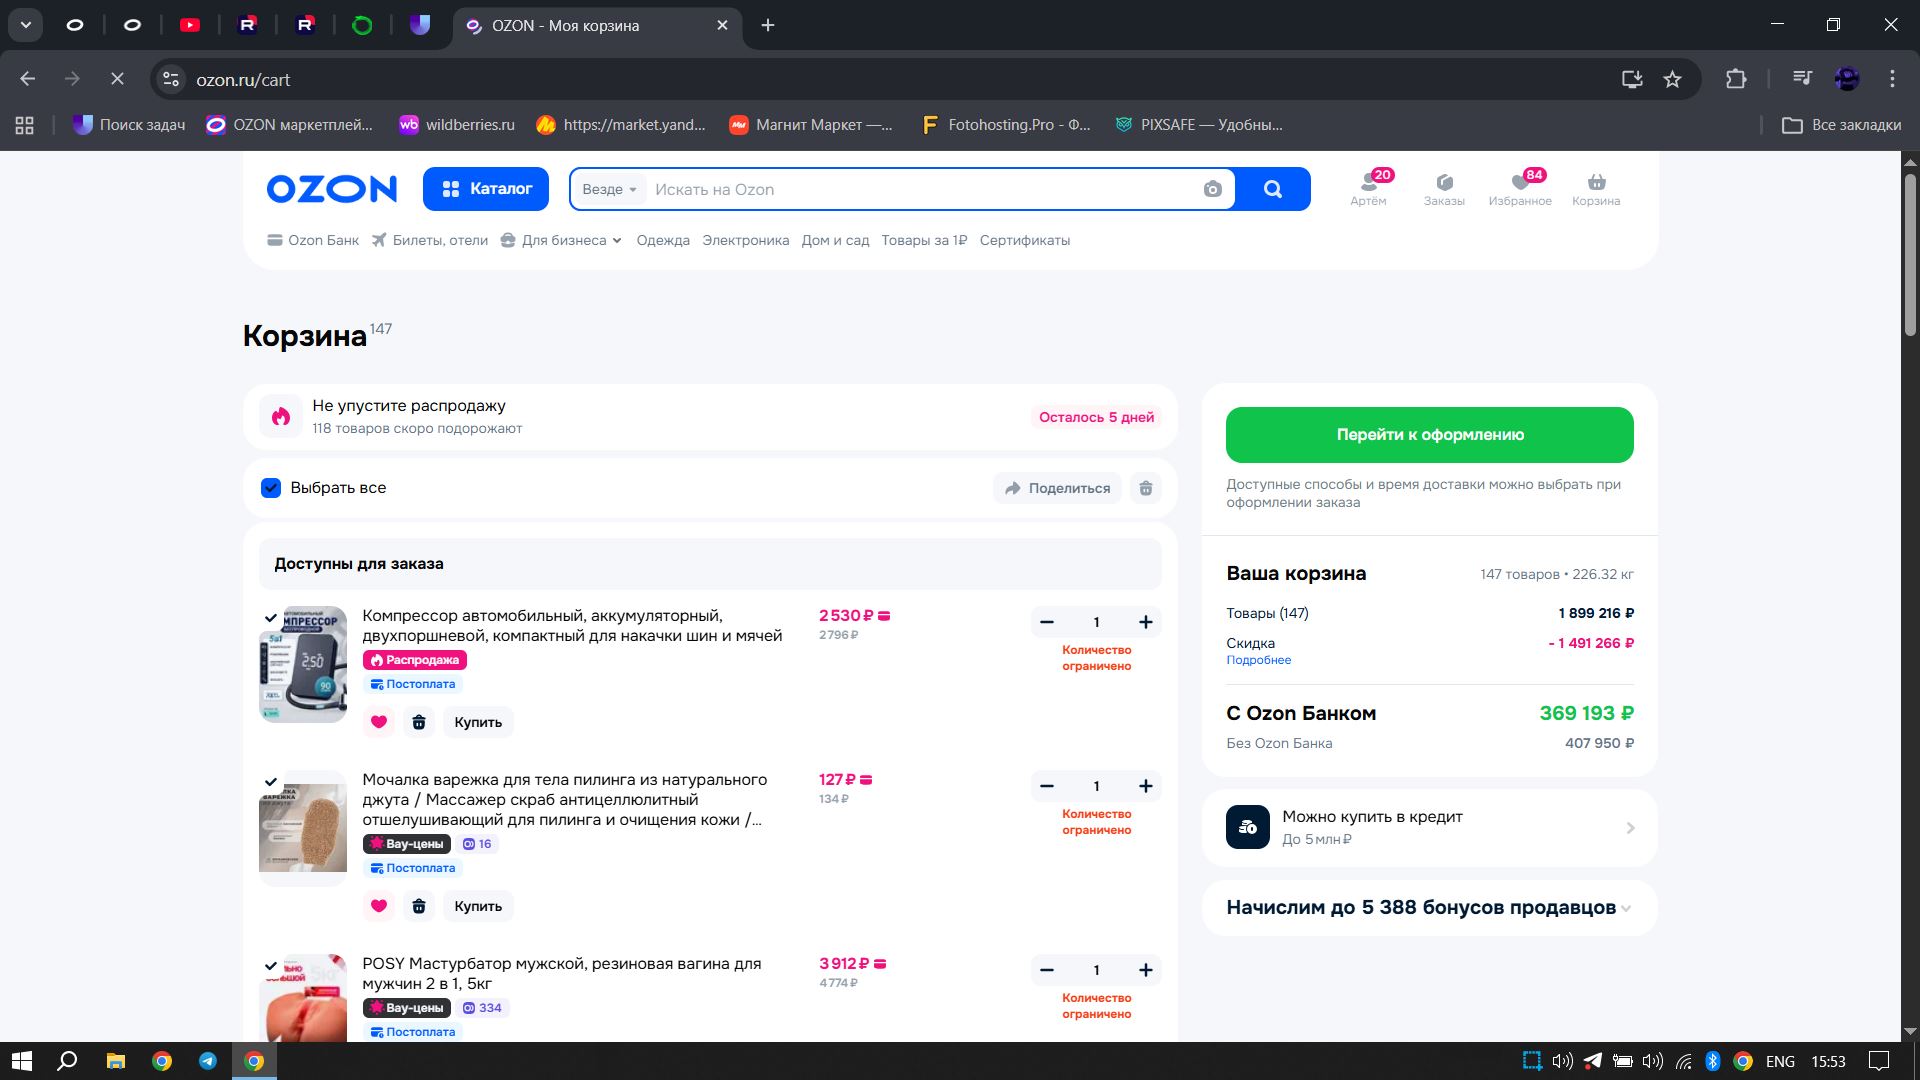Open the Артём profile icon
Screen dimensions: 1920x1080
pos(1368,183)
